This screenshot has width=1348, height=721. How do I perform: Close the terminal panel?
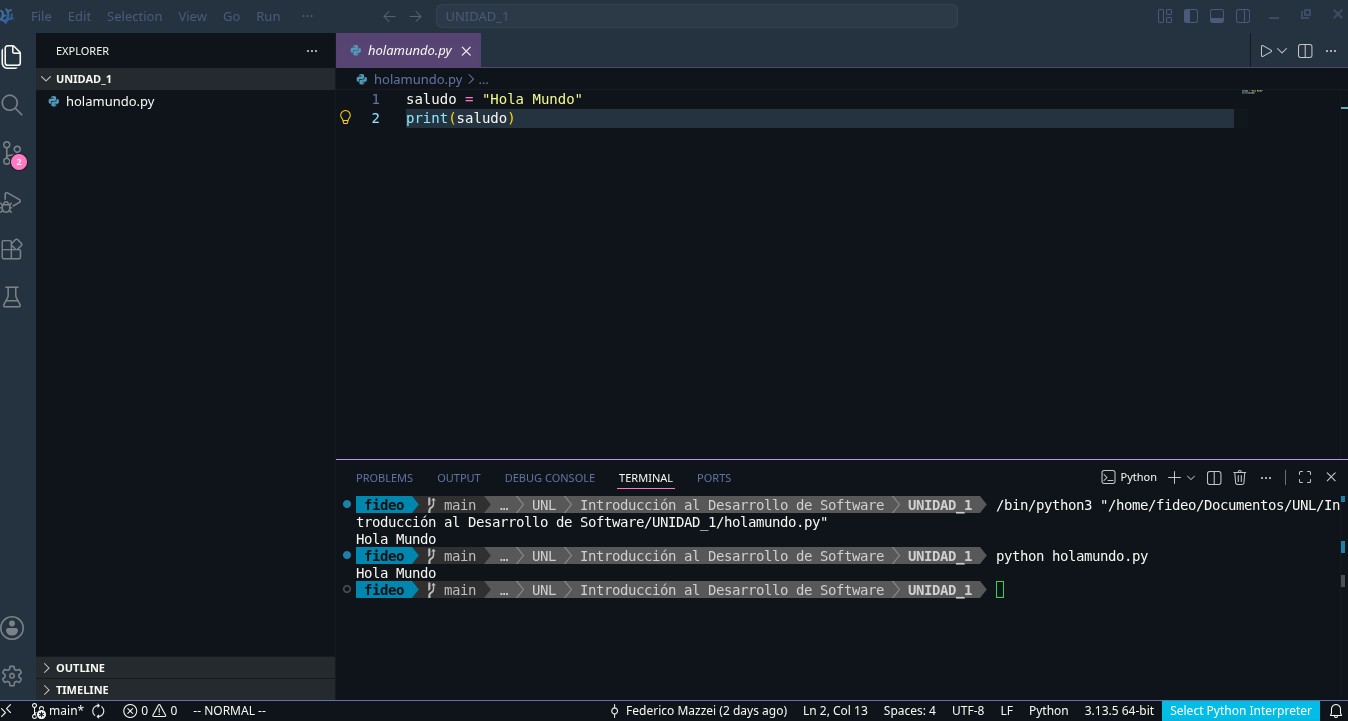pyautogui.click(x=1331, y=477)
